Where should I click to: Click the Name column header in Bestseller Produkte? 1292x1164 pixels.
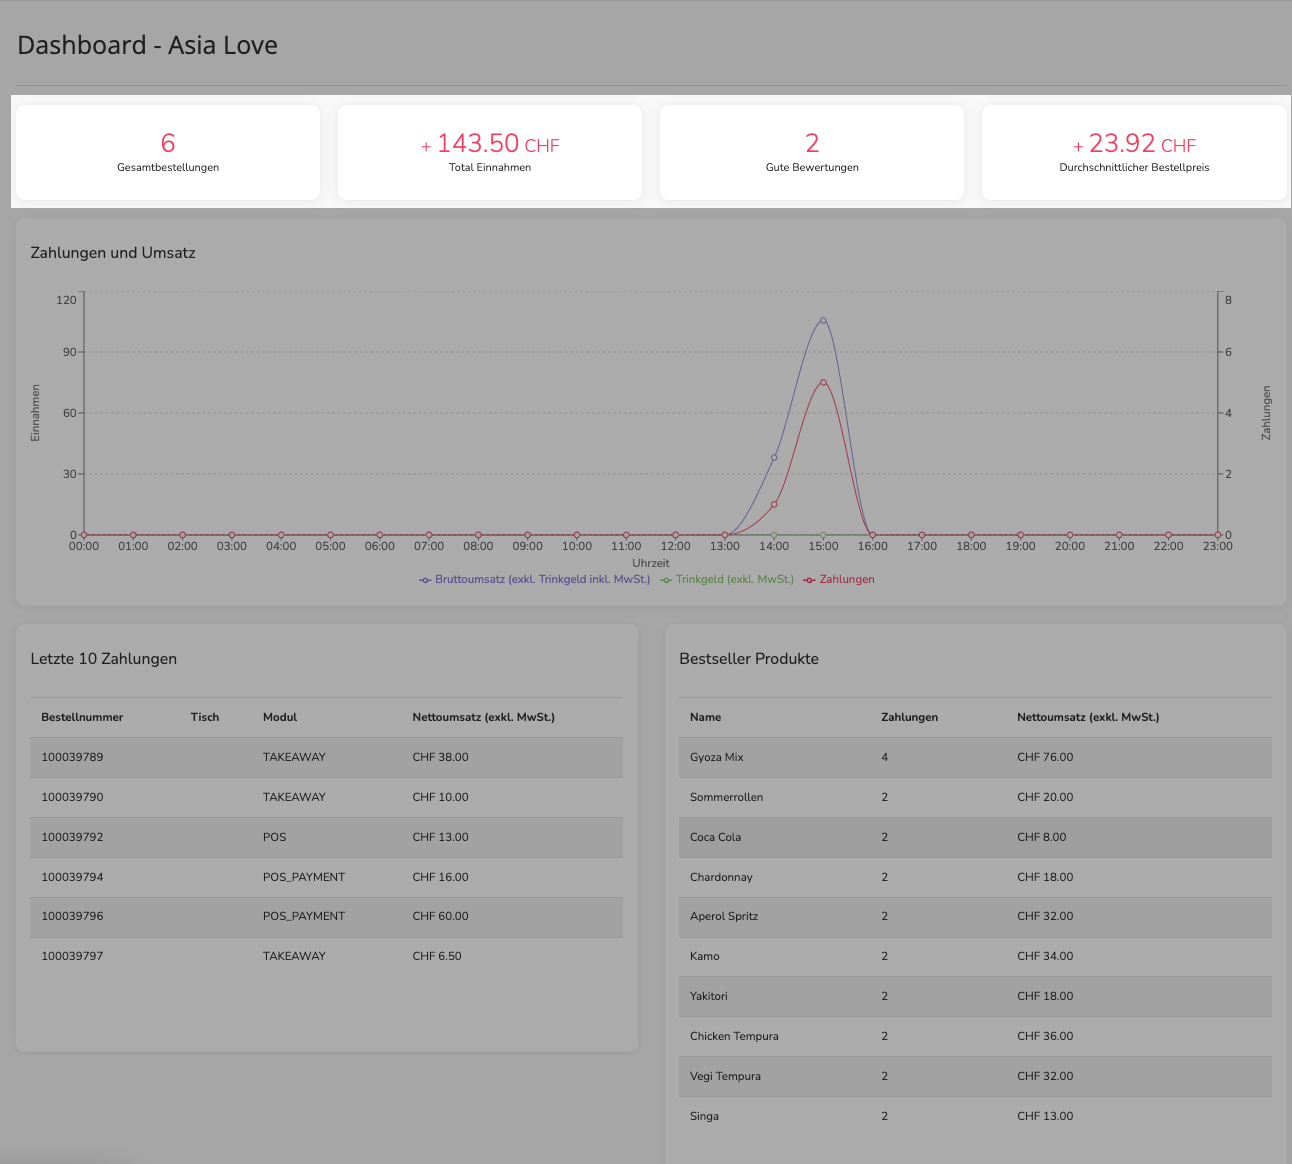pyautogui.click(x=705, y=718)
